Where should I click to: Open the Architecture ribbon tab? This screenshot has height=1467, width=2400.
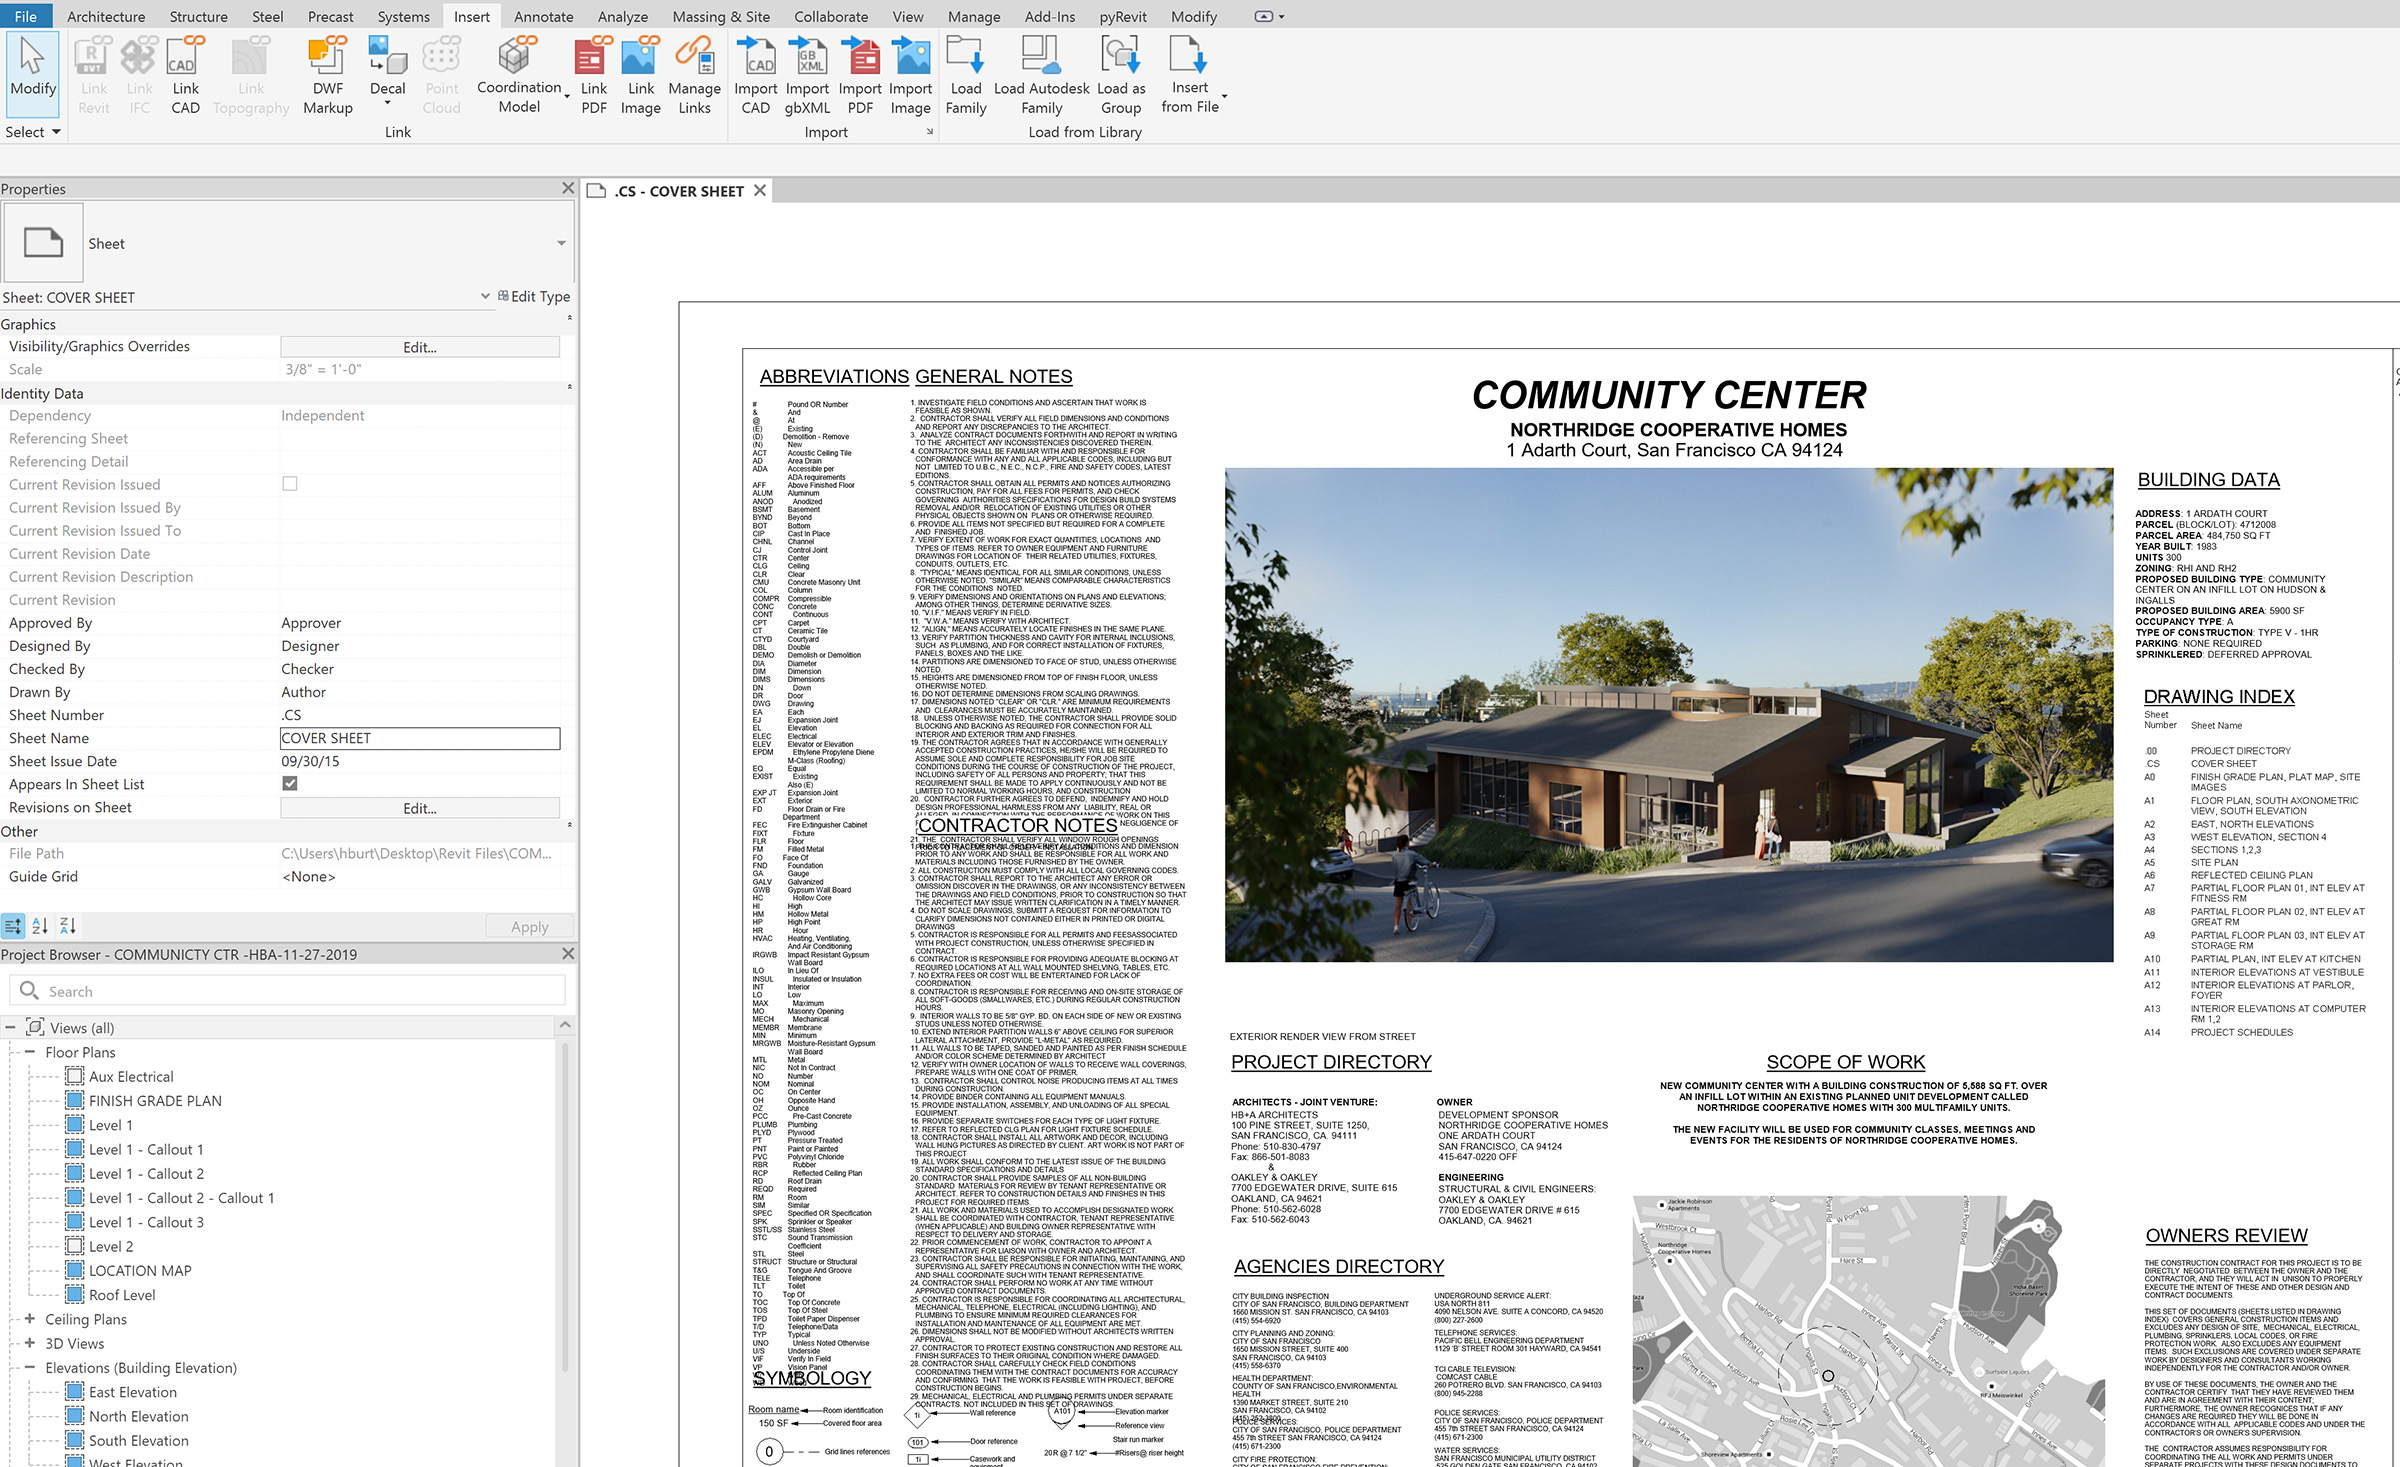pos(106,16)
